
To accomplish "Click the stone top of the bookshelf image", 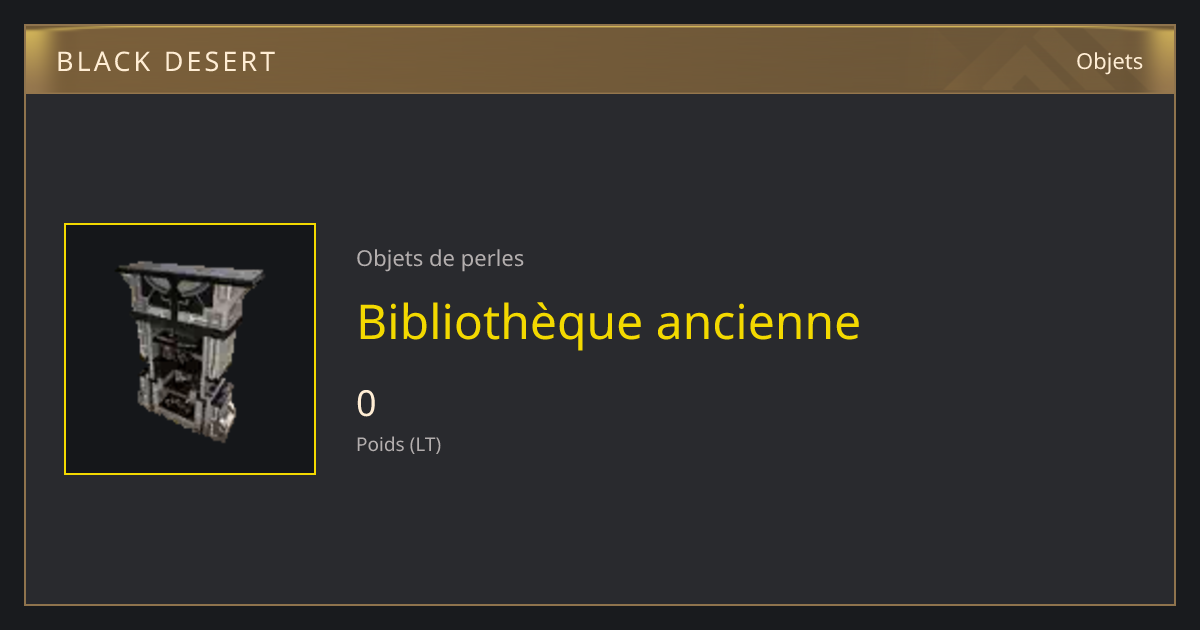I will coord(191,271).
